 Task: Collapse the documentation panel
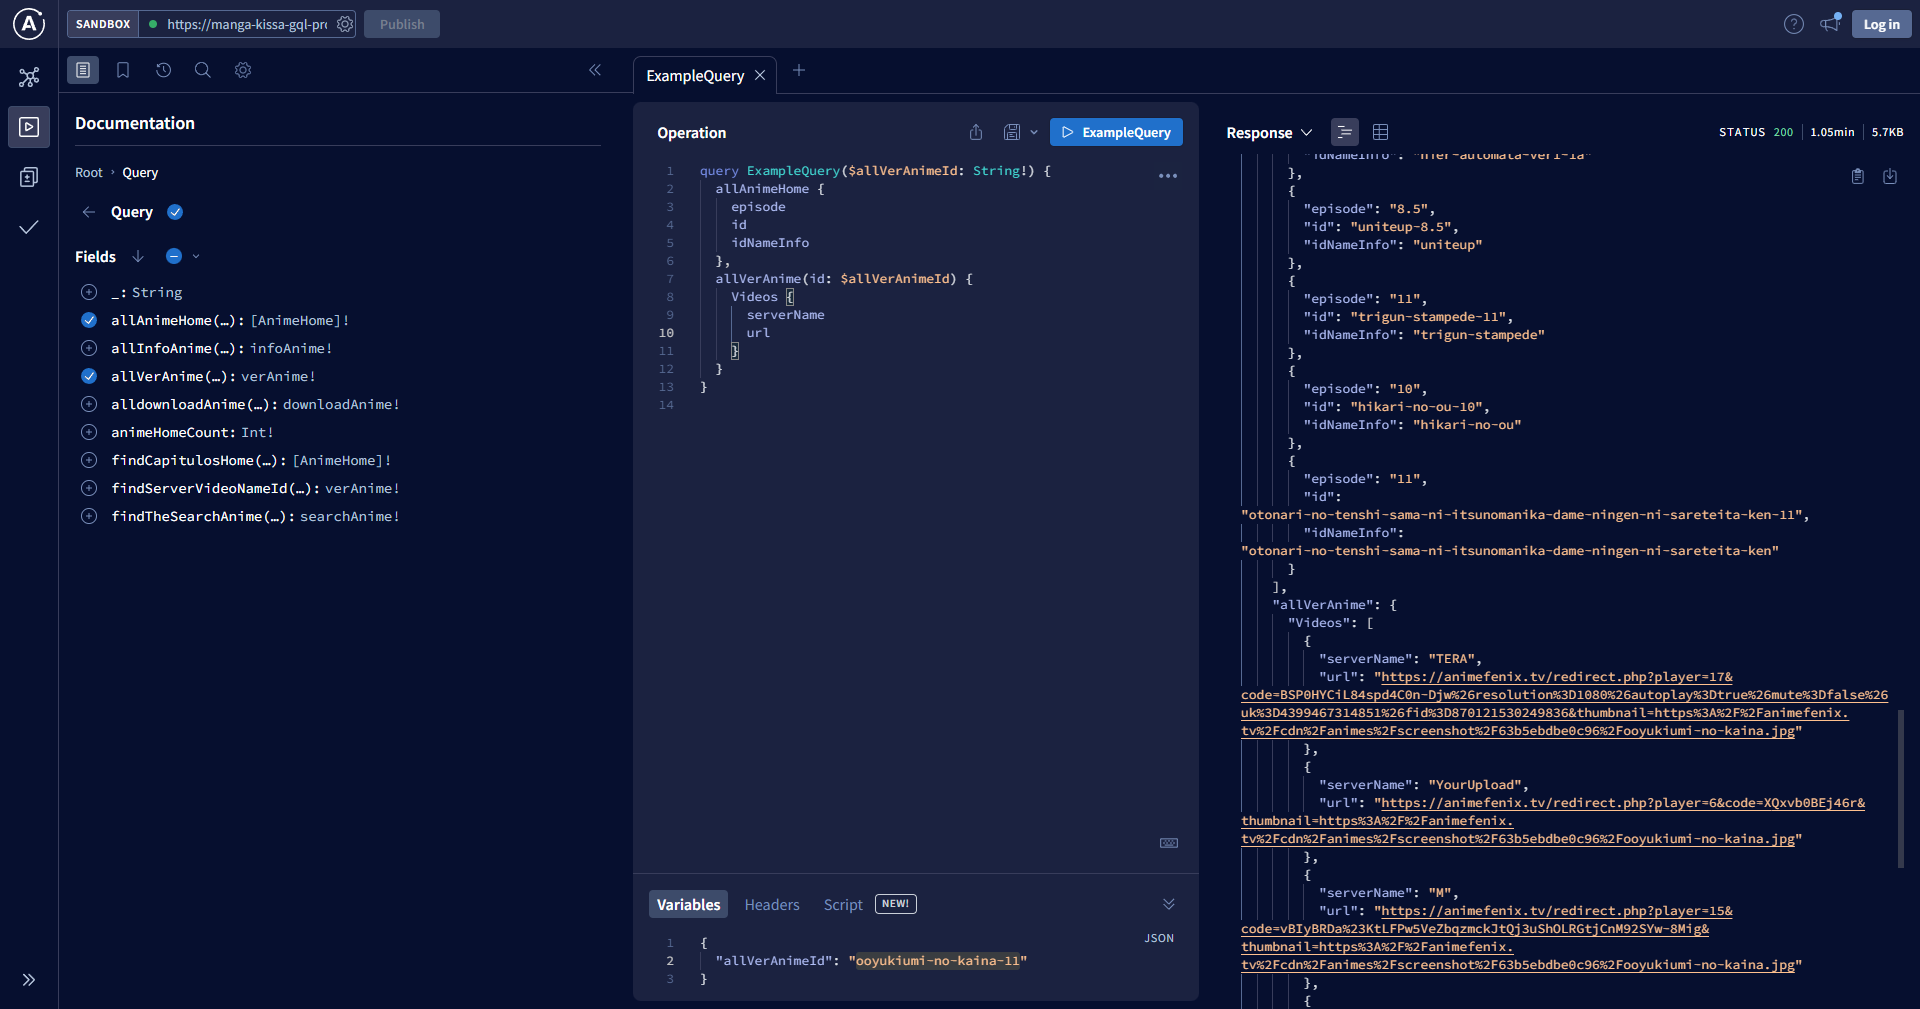click(x=595, y=70)
